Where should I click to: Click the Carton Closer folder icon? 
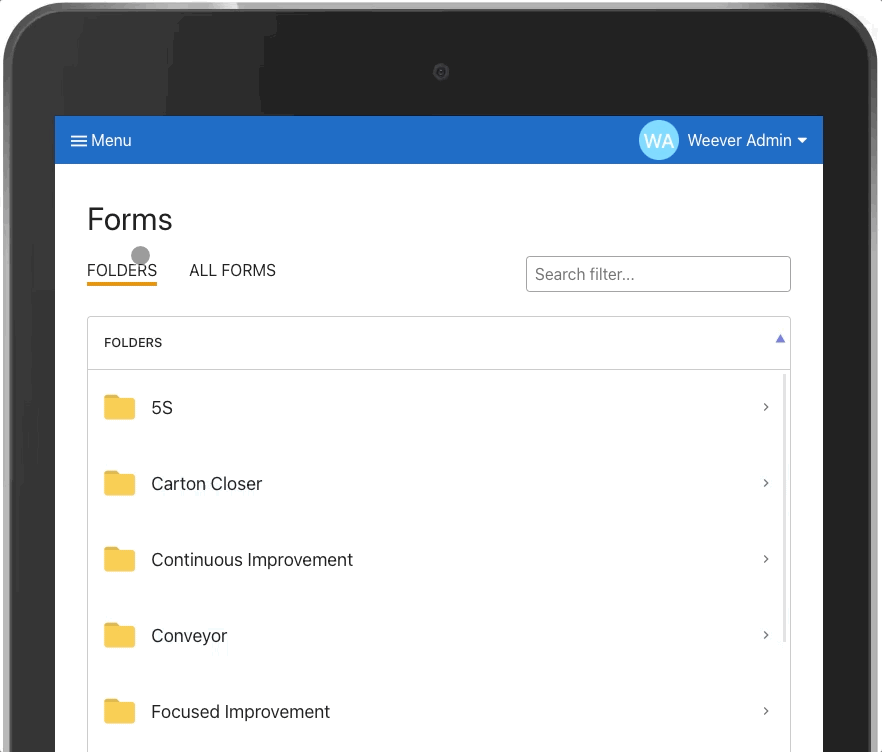coord(119,483)
